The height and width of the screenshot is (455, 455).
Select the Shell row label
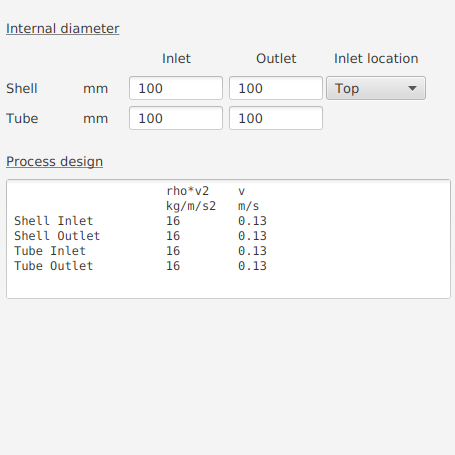22,89
